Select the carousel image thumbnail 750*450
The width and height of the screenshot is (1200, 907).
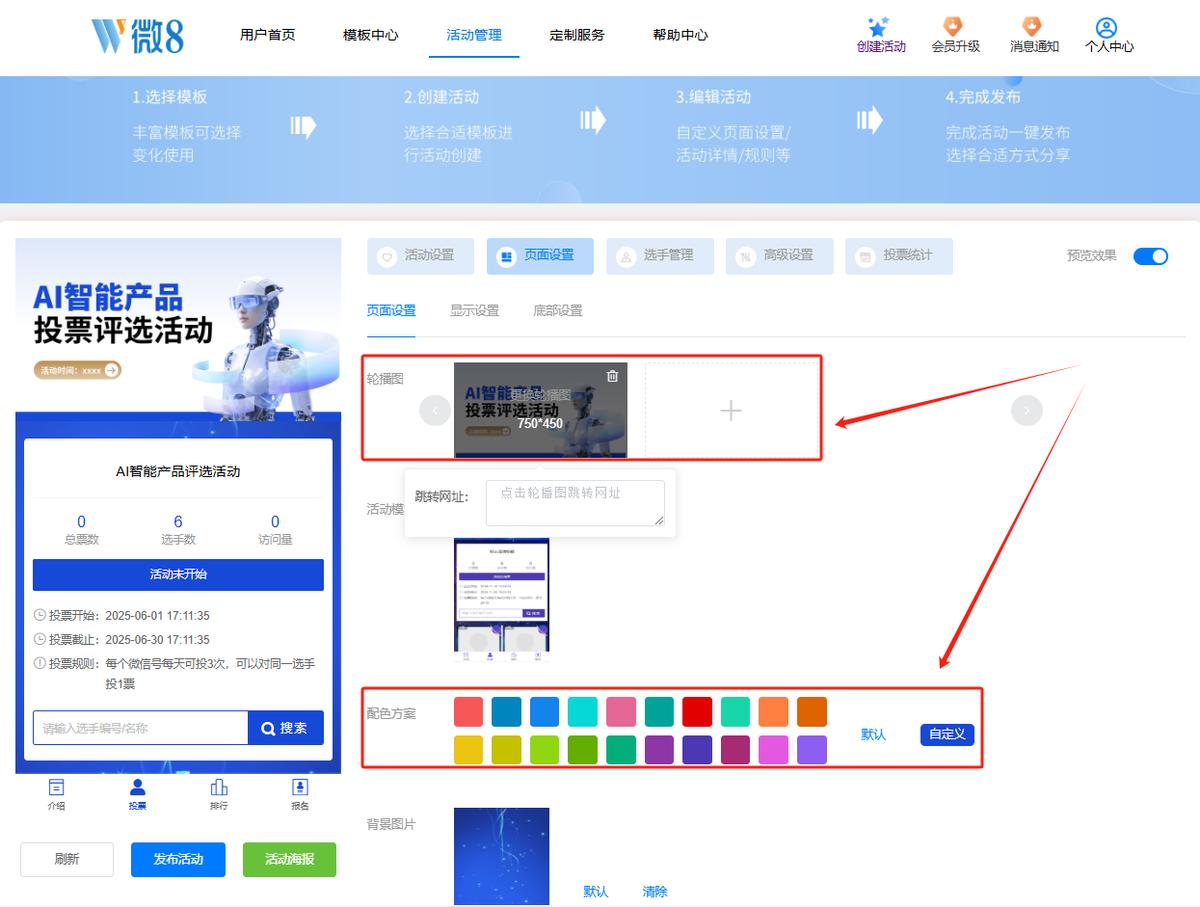pyautogui.click(x=540, y=410)
